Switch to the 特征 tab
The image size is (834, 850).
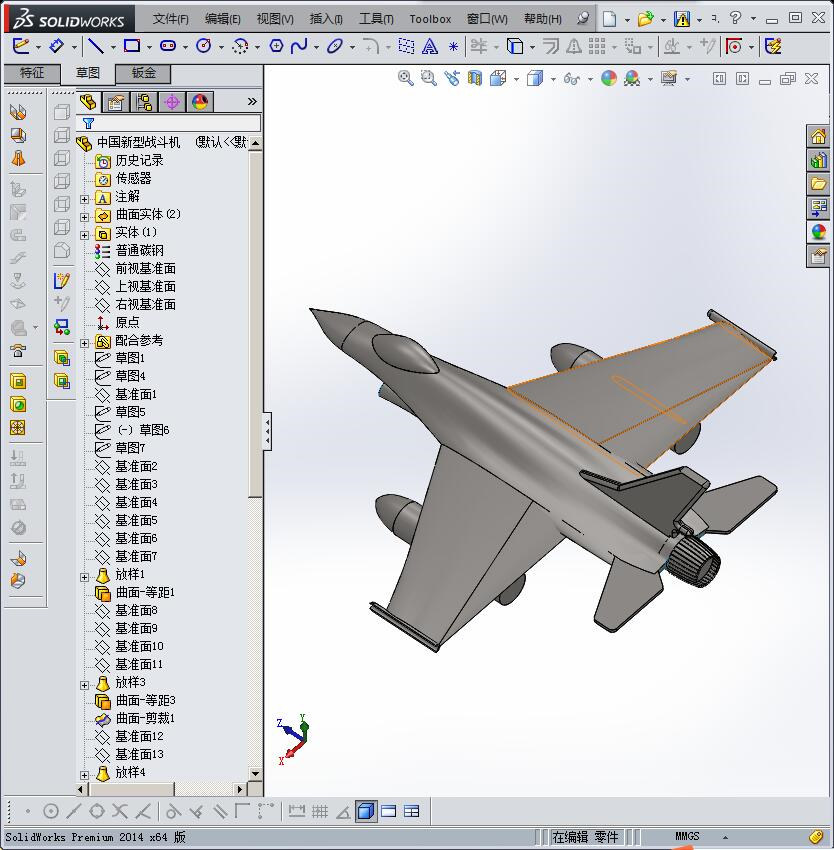click(x=32, y=73)
